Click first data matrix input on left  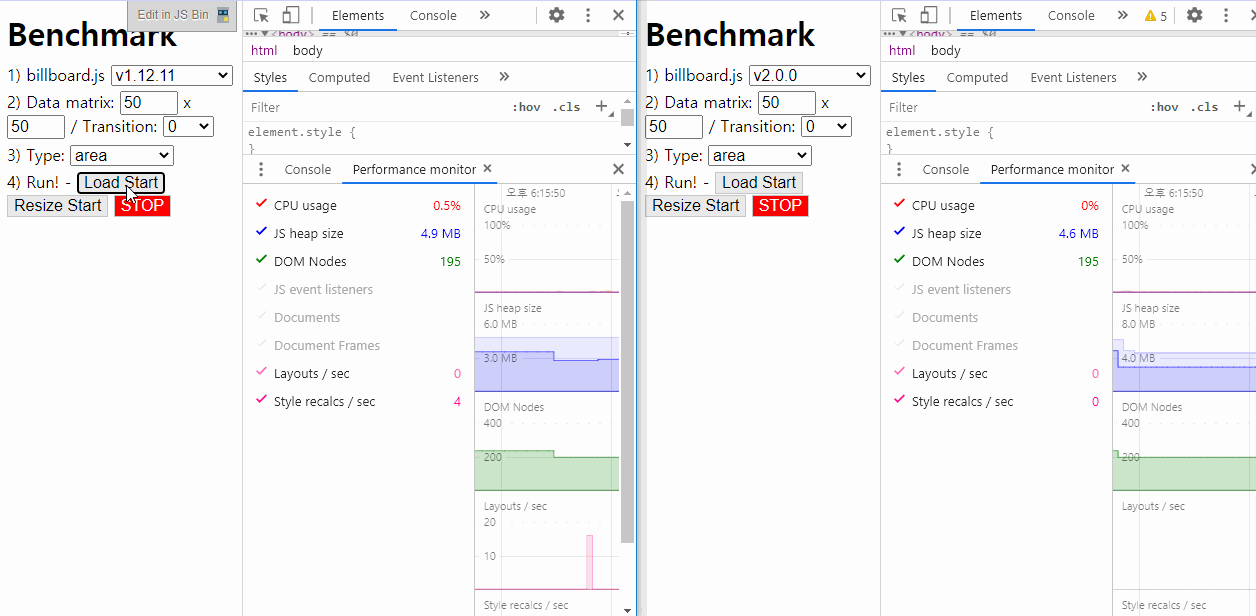pos(149,102)
